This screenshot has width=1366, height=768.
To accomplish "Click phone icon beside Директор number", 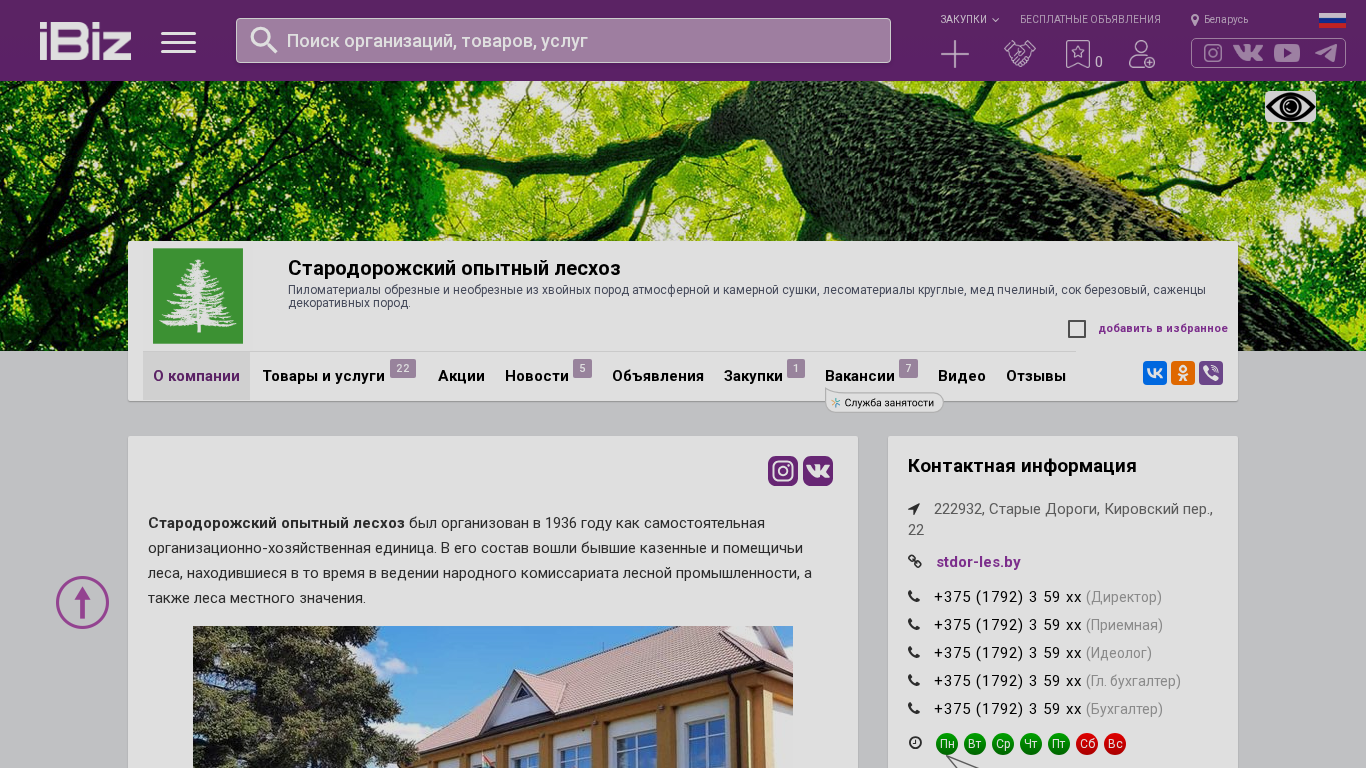I will point(914,597).
